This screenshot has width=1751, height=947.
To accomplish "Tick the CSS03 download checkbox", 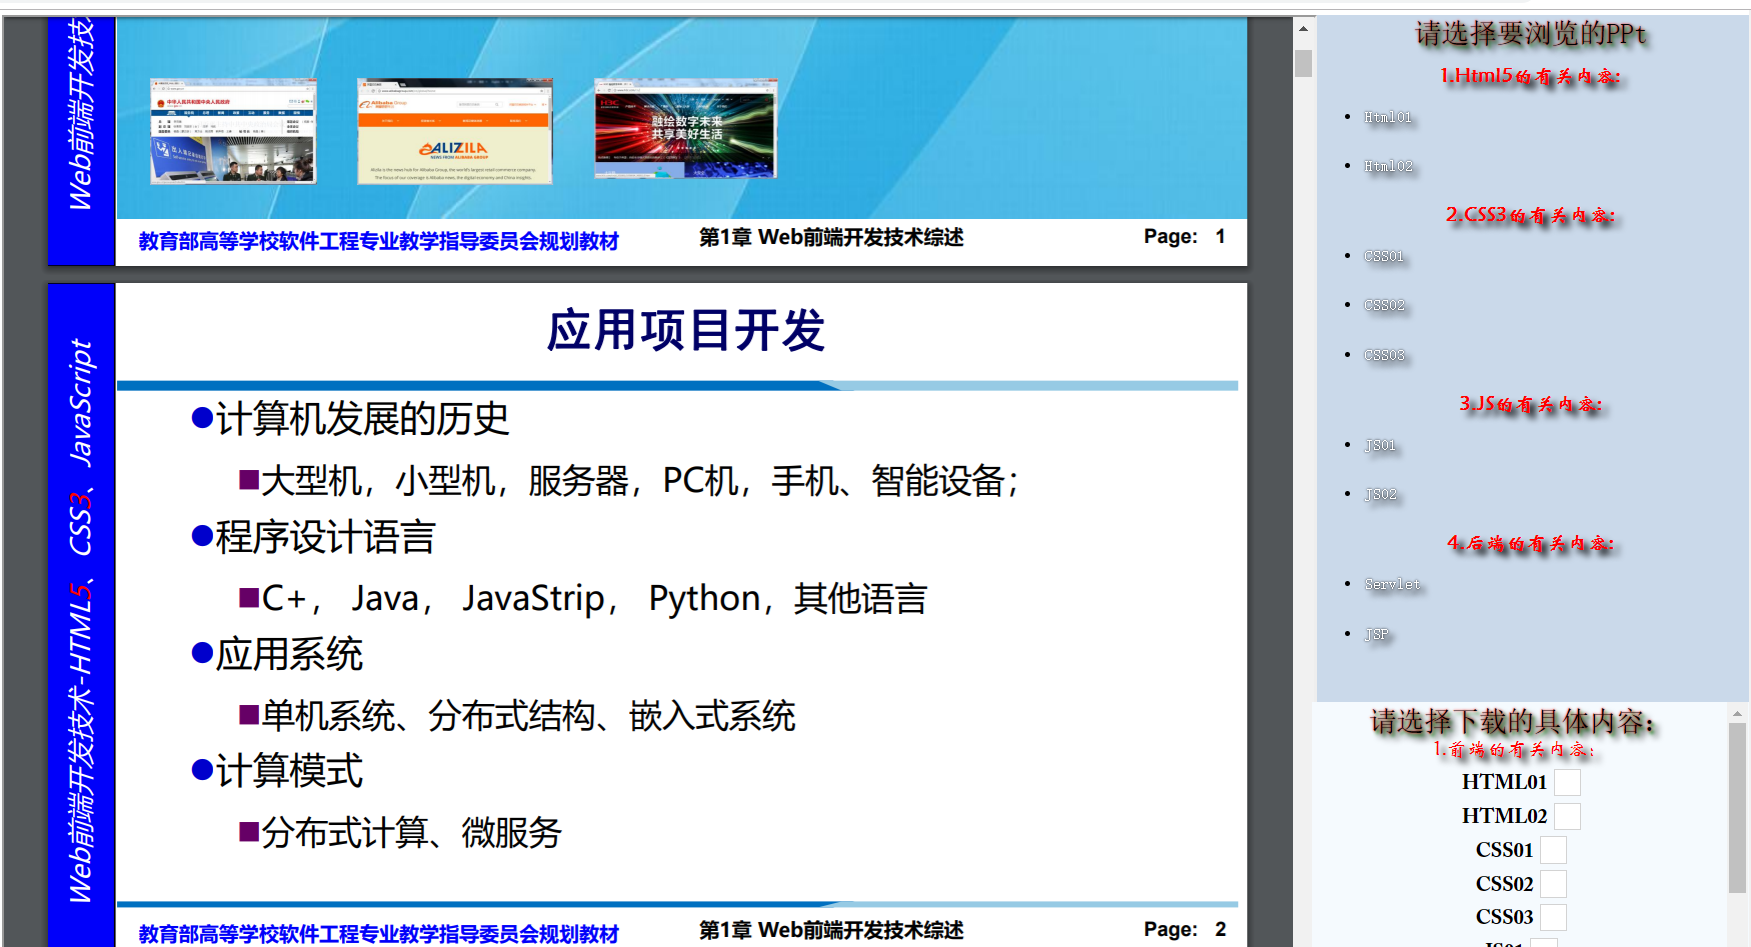I will (x=1553, y=917).
